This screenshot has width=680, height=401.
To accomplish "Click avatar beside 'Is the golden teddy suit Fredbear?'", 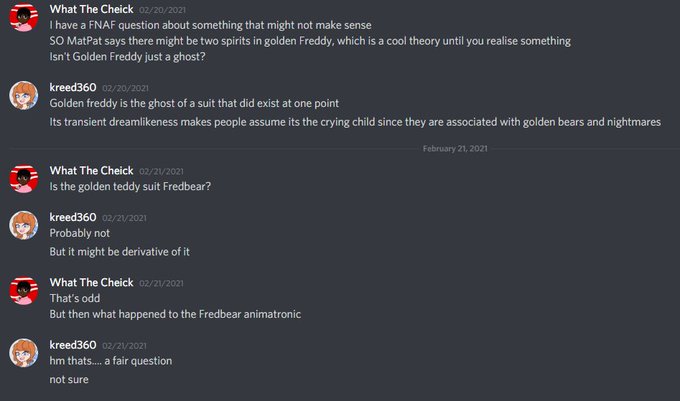I will click(x=23, y=179).
